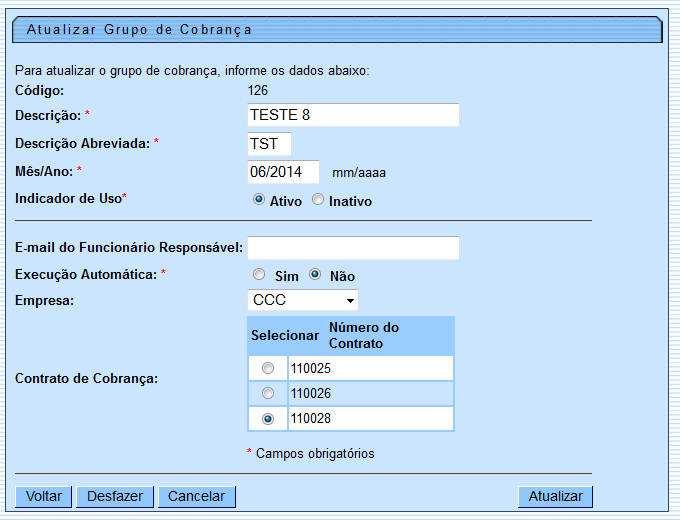Image resolution: width=680 pixels, height=520 pixels.
Task: Choose Sim for Execução Automática
Action: tap(259, 275)
